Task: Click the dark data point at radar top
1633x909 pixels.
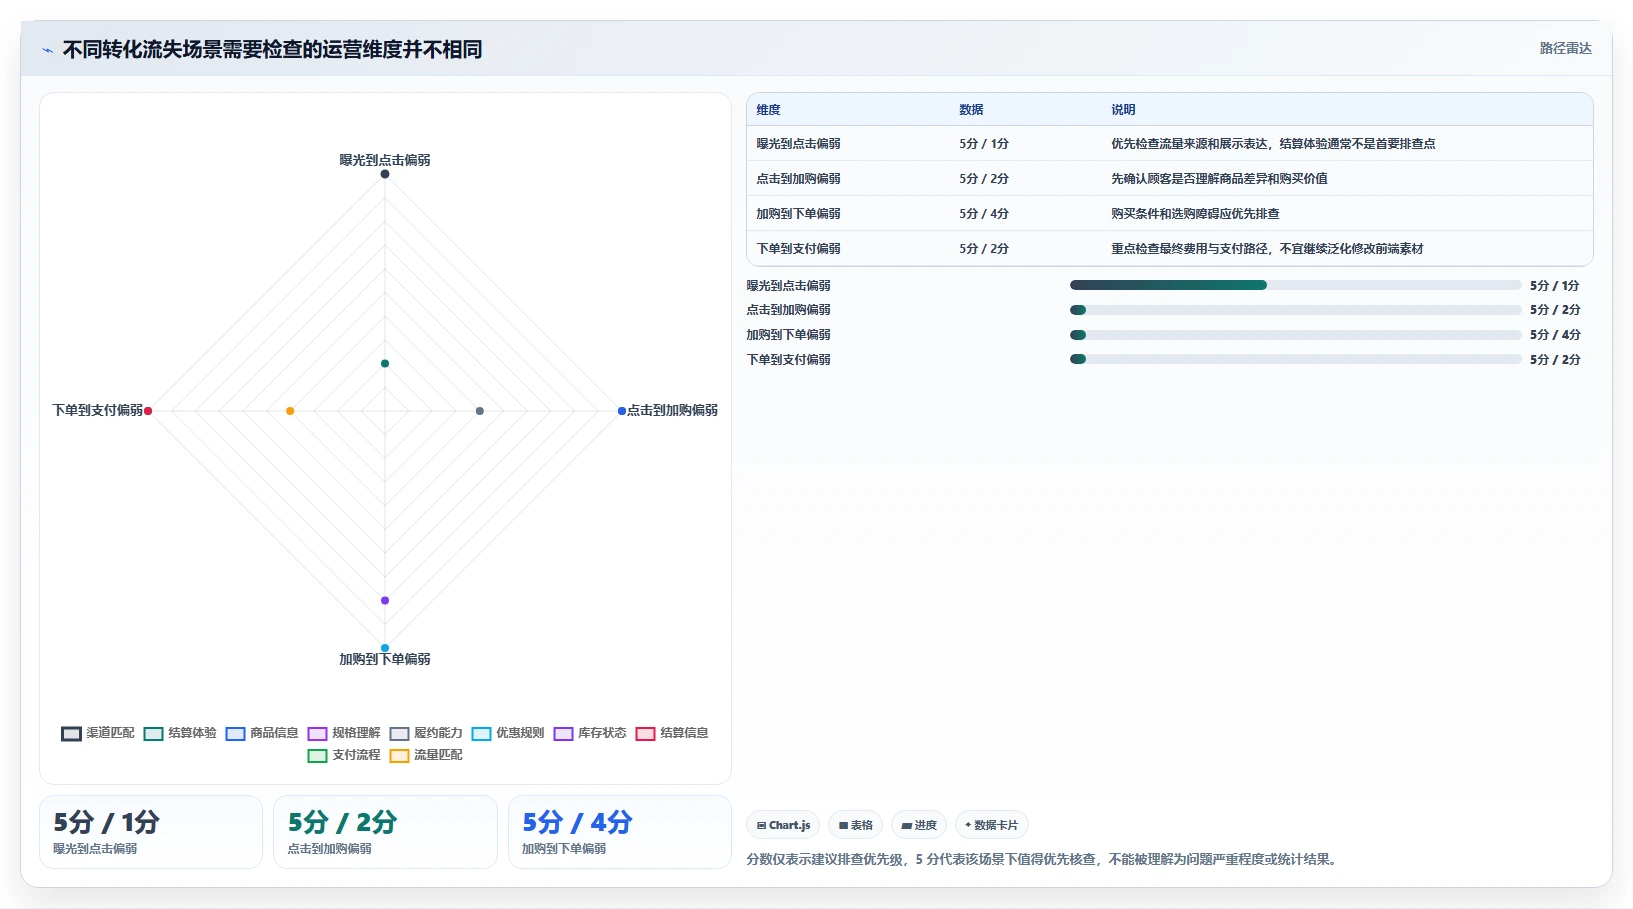Action: pyautogui.click(x=385, y=174)
